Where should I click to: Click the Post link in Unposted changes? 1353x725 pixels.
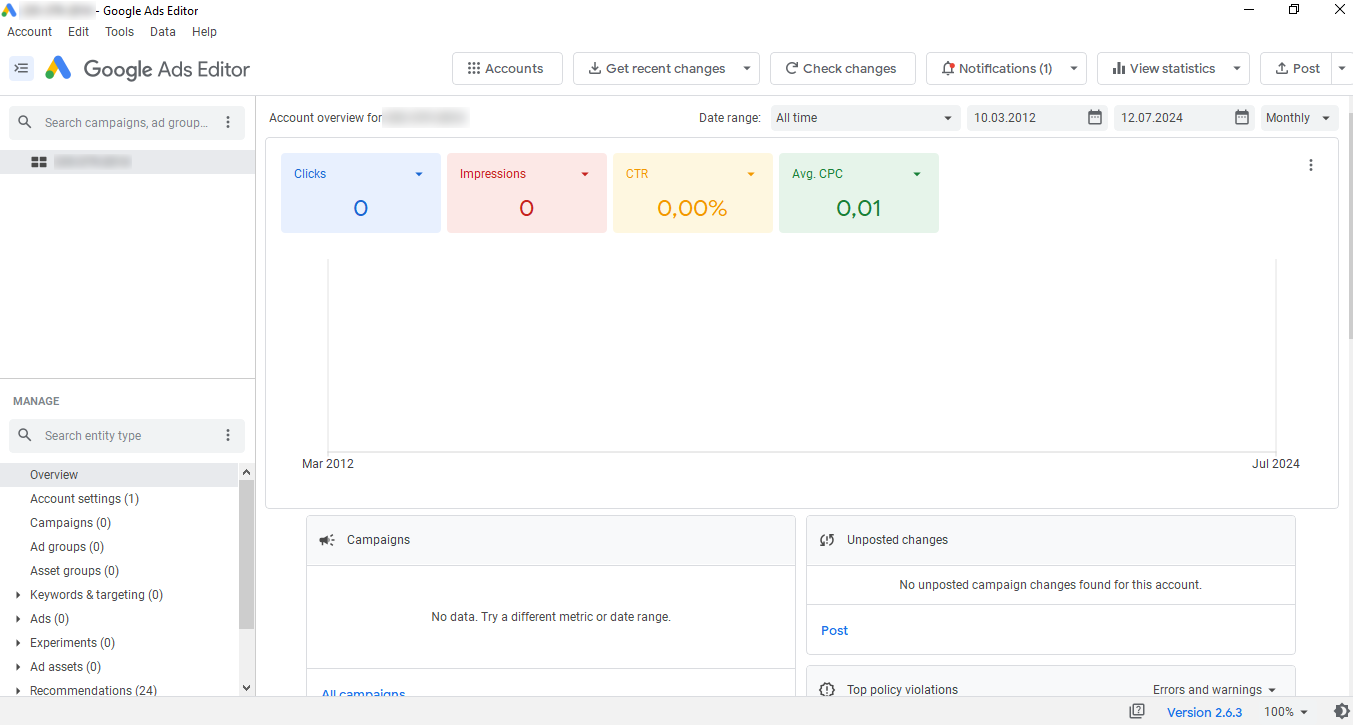point(834,631)
